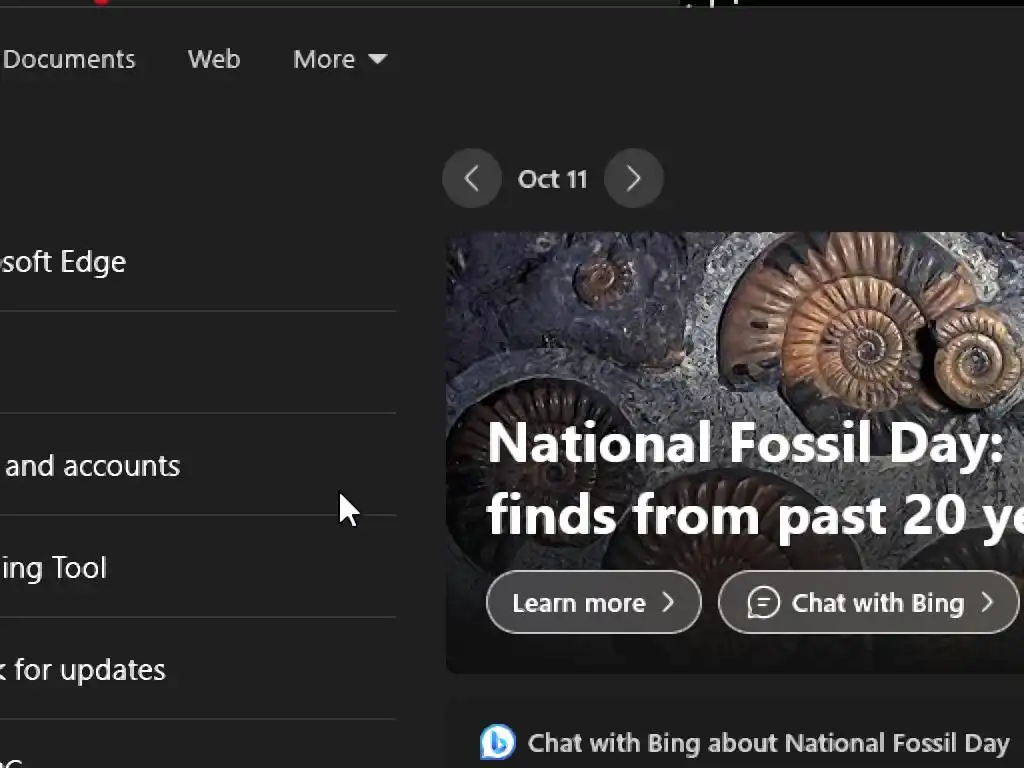Viewport: 1024px width, 768px height.
Task: Open the More search filters menu
Action: [x=324, y=59]
